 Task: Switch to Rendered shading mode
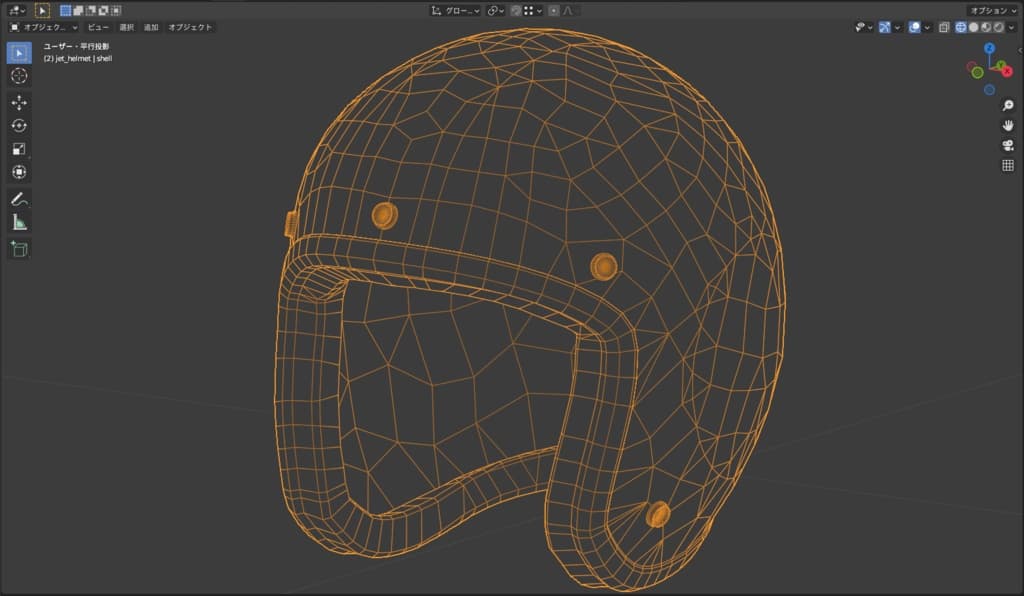999,27
